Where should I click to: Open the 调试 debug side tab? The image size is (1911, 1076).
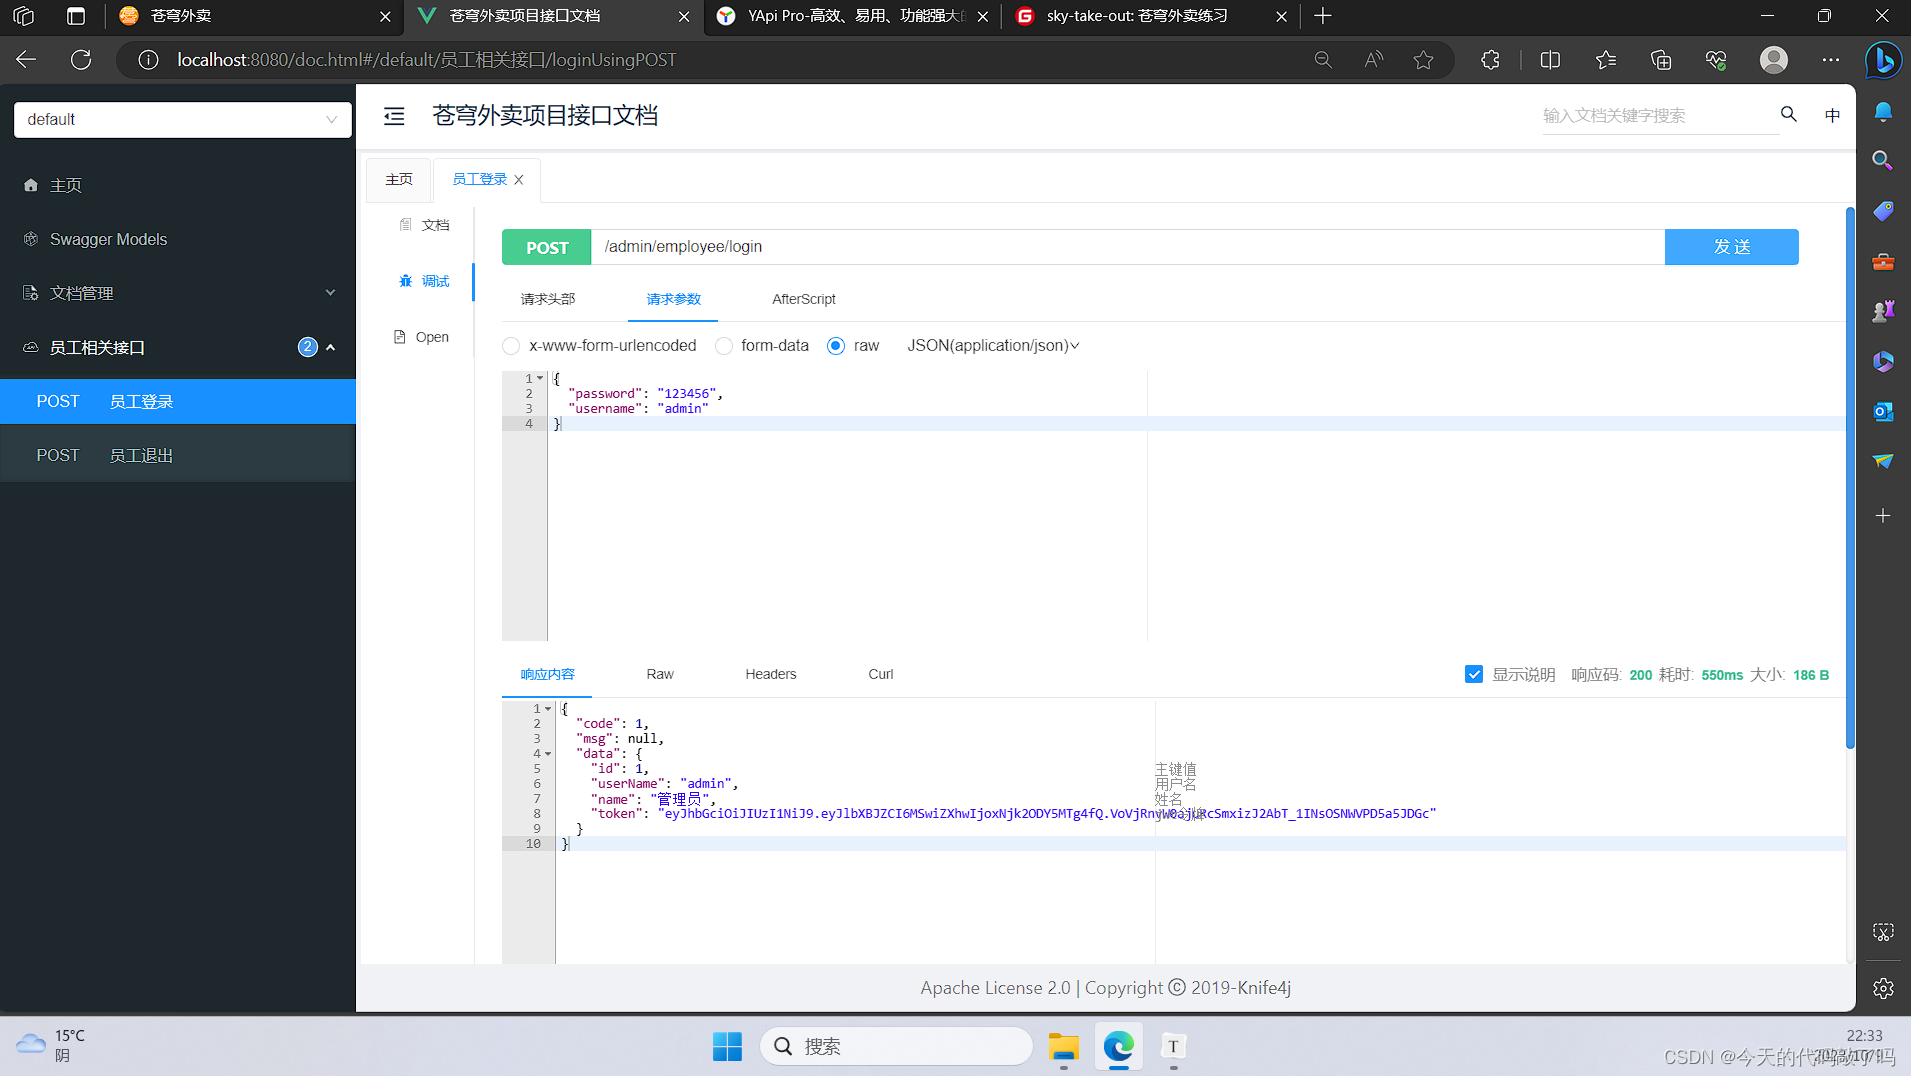click(x=425, y=281)
